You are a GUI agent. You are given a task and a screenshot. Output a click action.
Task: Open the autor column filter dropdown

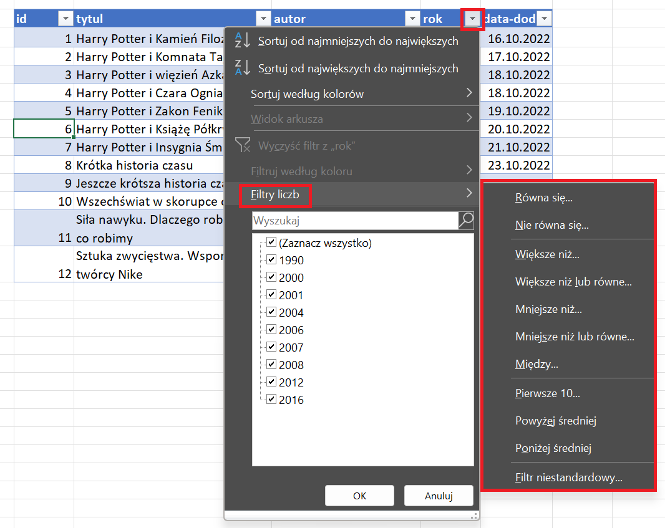(x=411, y=18)
